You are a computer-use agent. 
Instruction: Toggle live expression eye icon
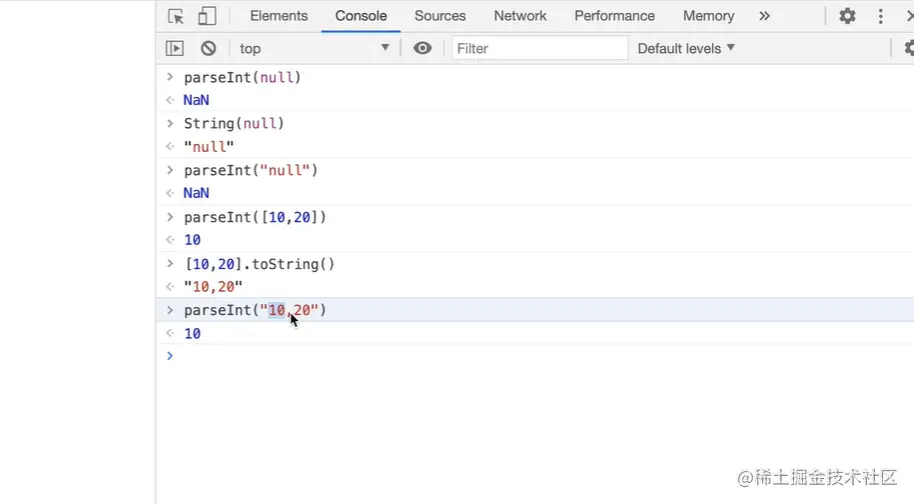423,48
